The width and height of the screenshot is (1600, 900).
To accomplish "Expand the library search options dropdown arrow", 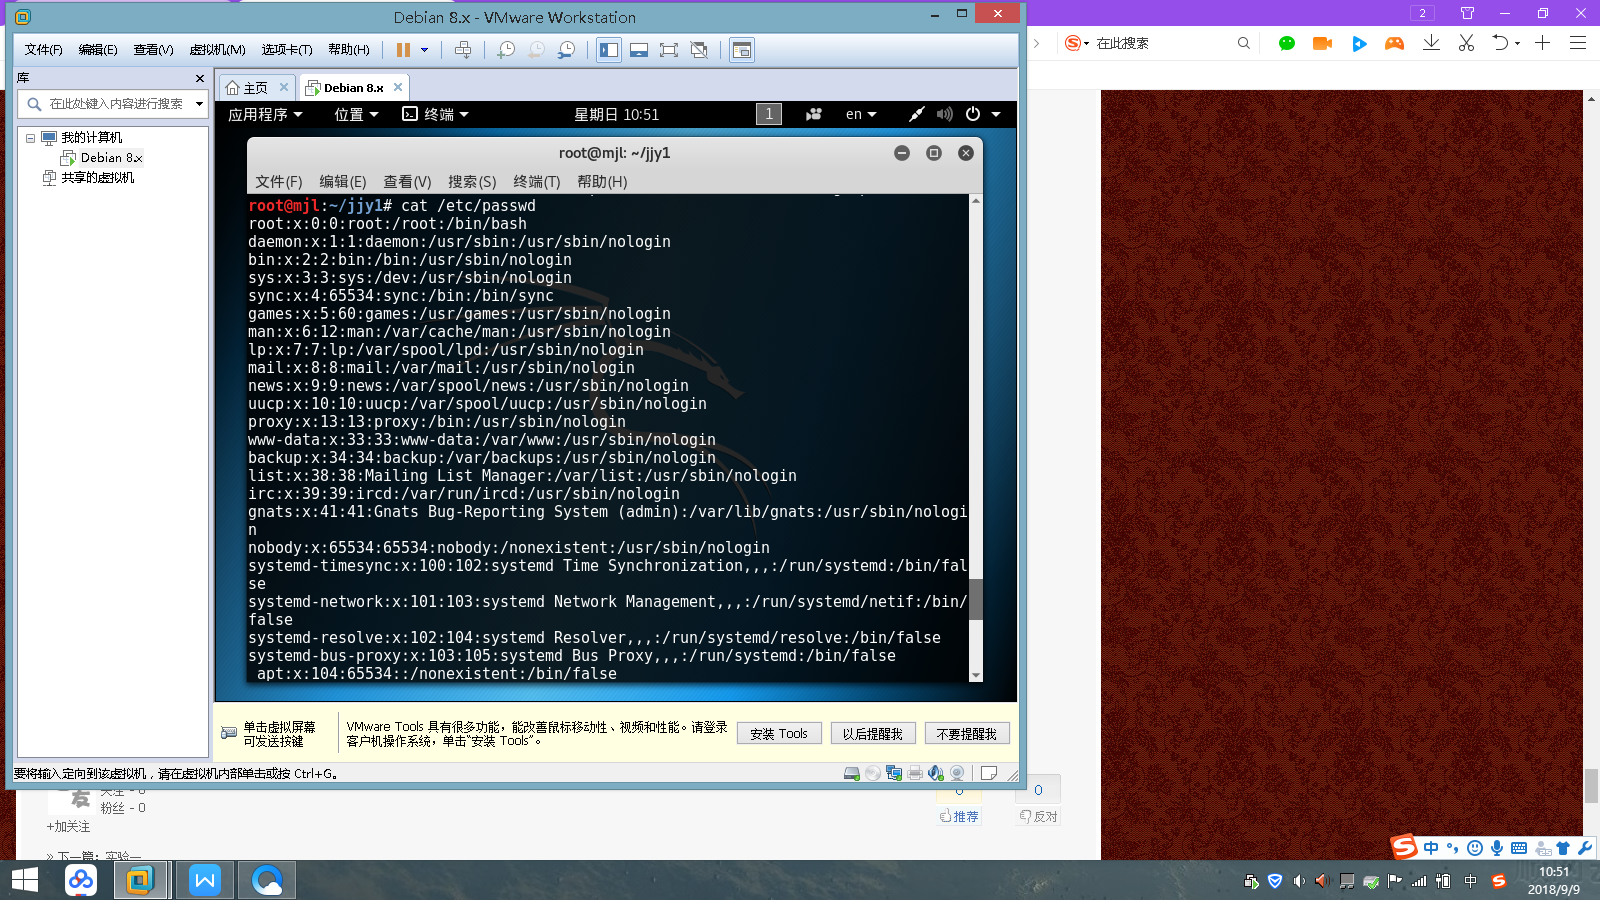I will (x=200, y=104).
